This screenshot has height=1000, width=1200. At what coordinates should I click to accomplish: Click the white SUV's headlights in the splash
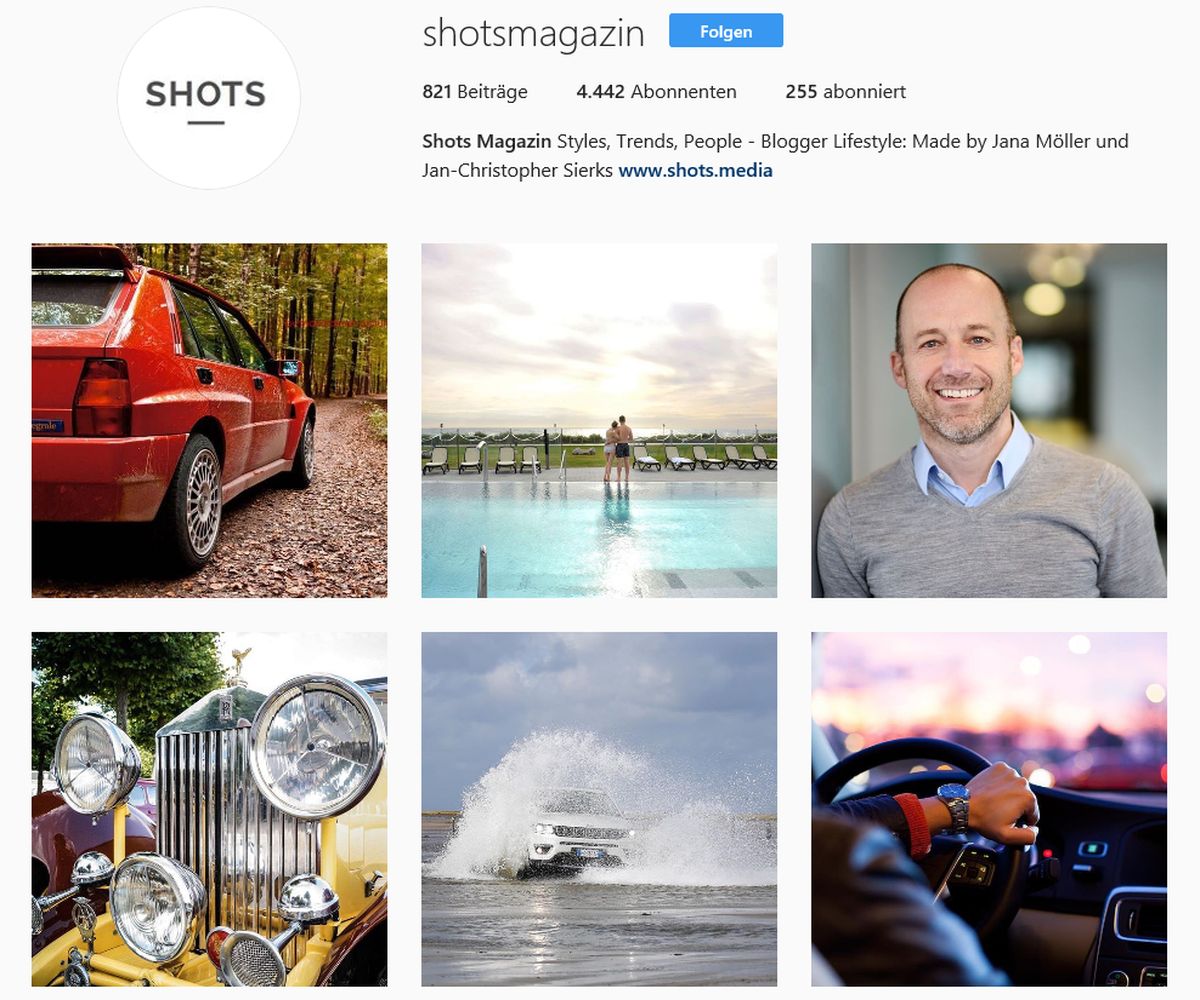(583, 832)
